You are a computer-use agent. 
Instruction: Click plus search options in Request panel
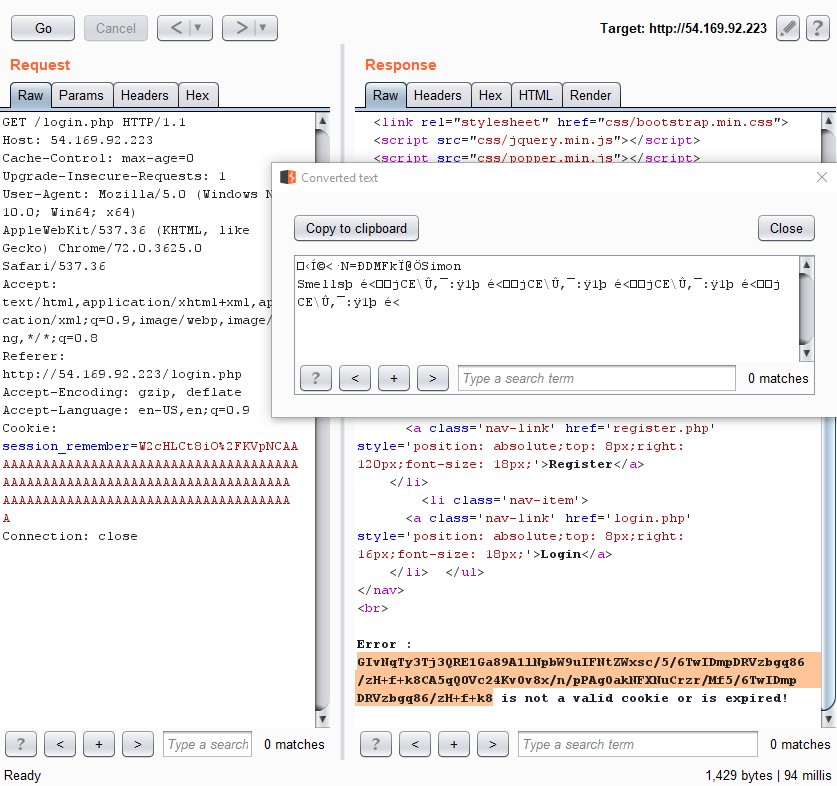pos(99,744)
